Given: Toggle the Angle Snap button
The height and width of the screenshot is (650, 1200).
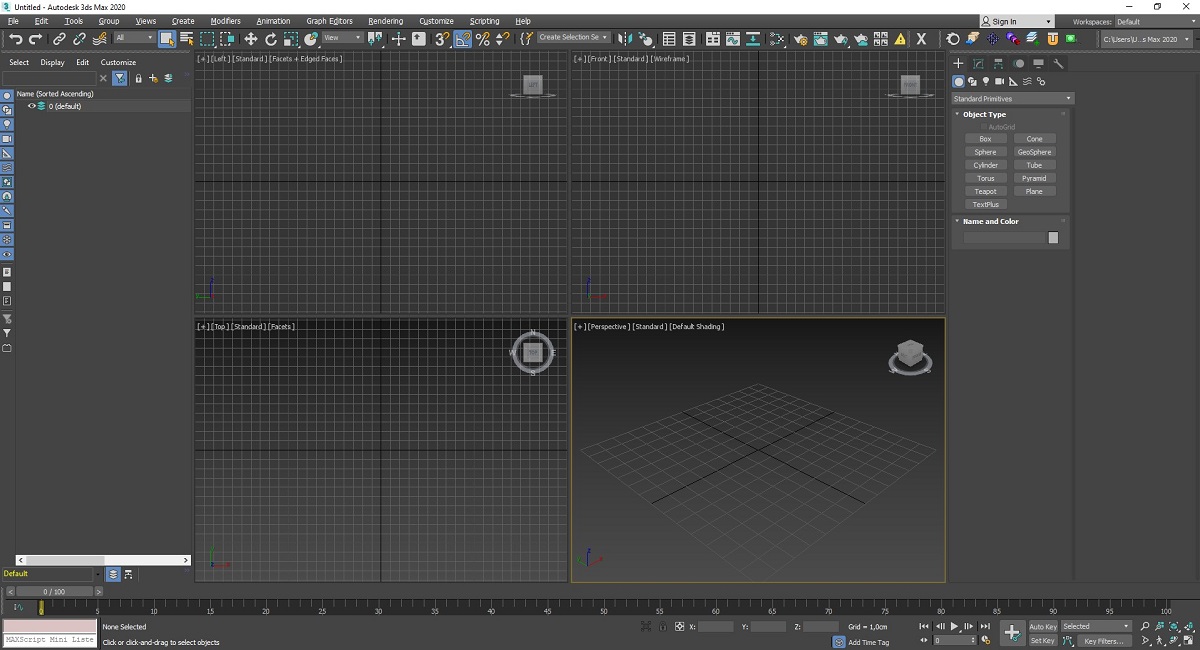Looking at the screenshot, I should click(x=463, y=39).
